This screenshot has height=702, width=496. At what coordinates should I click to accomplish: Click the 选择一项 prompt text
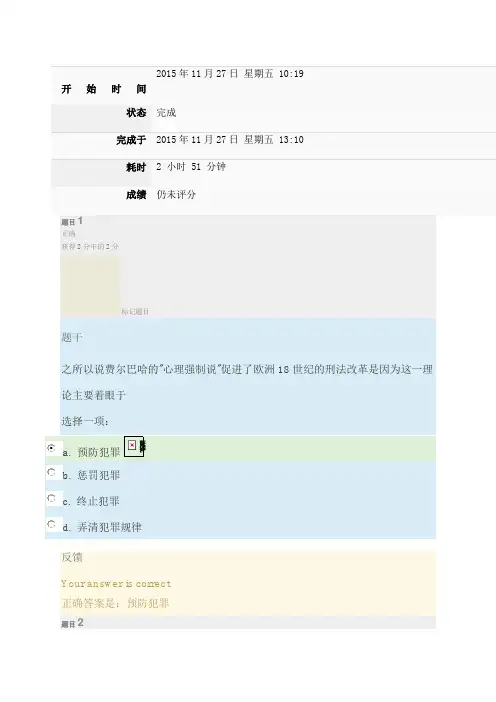pyautogui.click(x=86, y=421)
